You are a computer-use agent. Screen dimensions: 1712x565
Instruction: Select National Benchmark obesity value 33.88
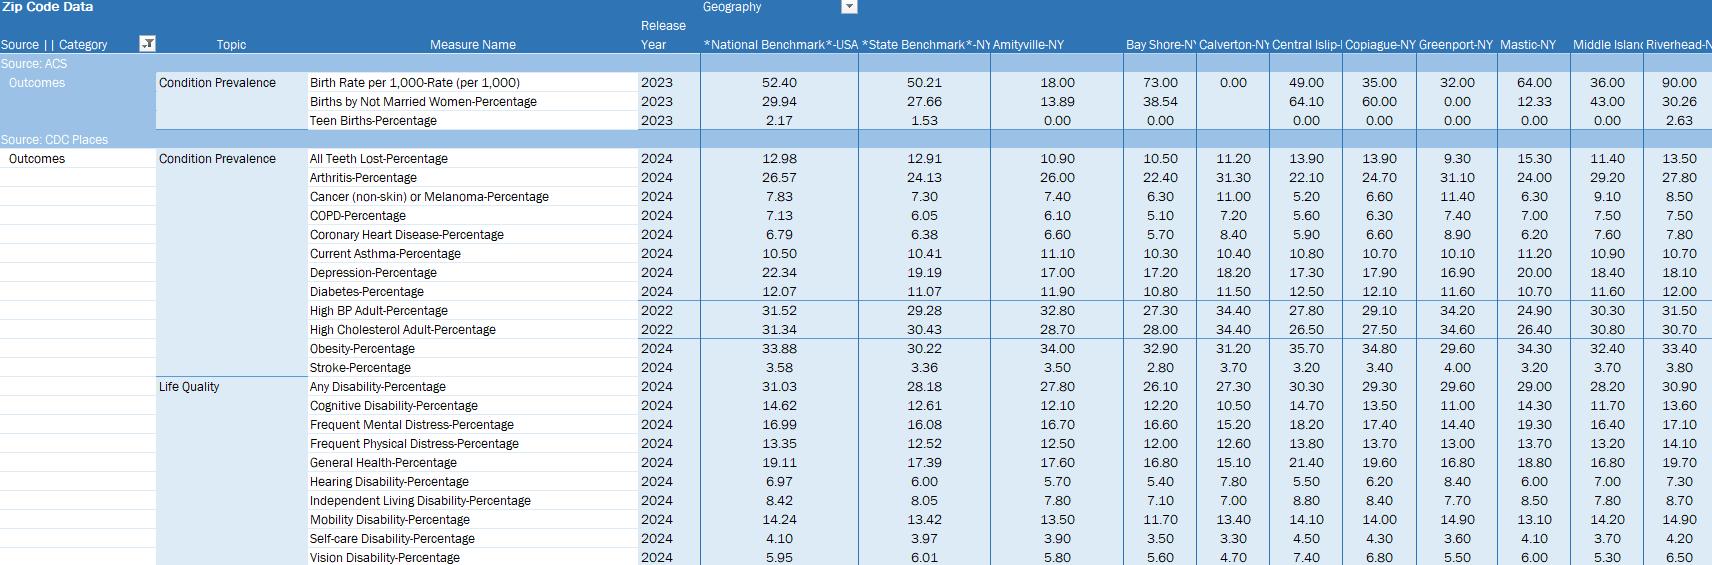click(779, 349)
